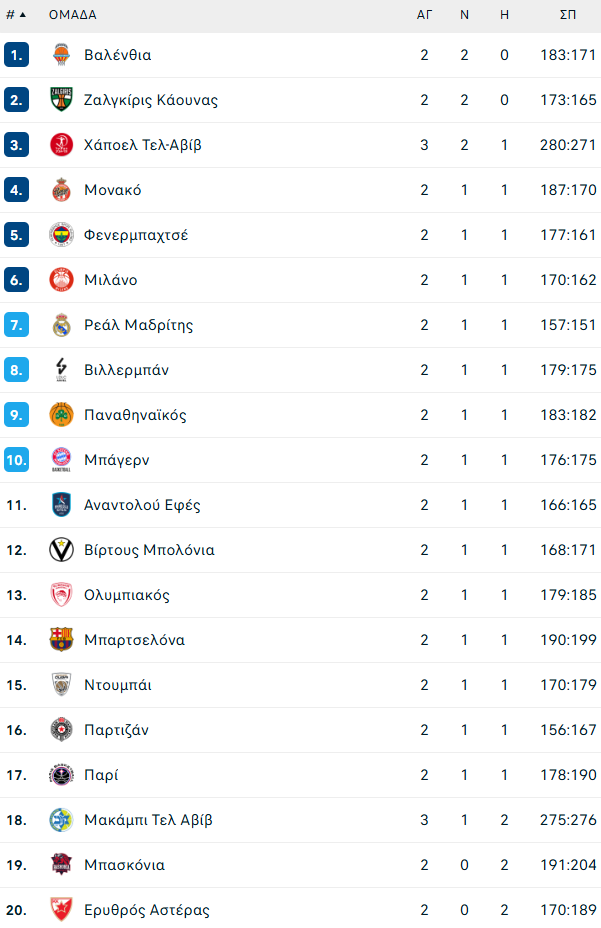Click the rank 1 position badge
601x928 pixels.
pyautogui.click(x=16, y=55)
